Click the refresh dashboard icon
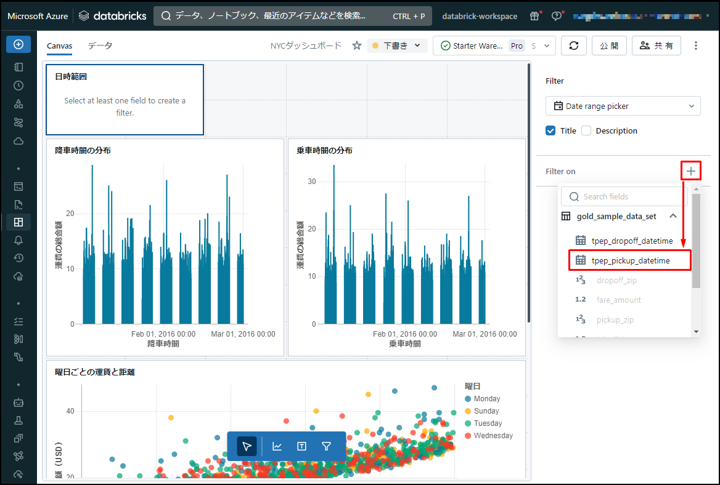Screen dimensions: 720x485 573,46
